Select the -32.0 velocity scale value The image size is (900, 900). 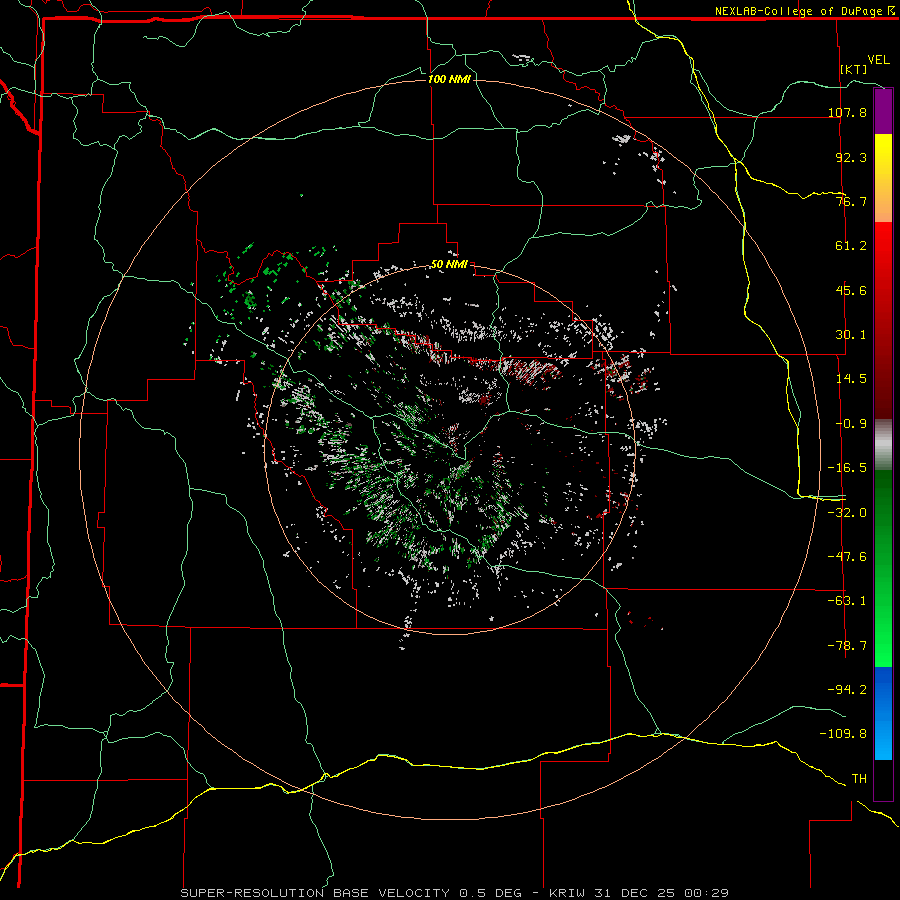click(847, 513)
